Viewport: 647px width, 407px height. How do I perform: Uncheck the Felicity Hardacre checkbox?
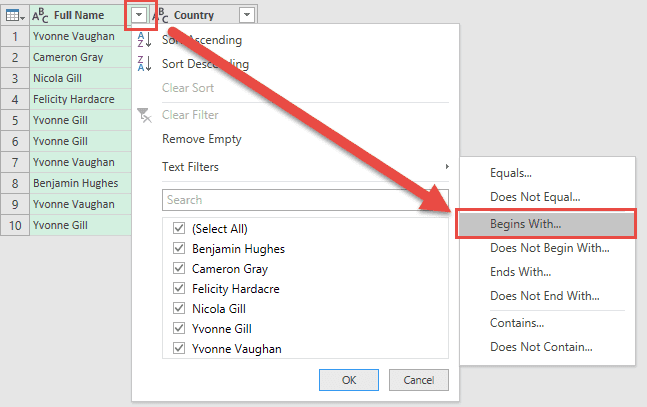(x=179, y=288)
